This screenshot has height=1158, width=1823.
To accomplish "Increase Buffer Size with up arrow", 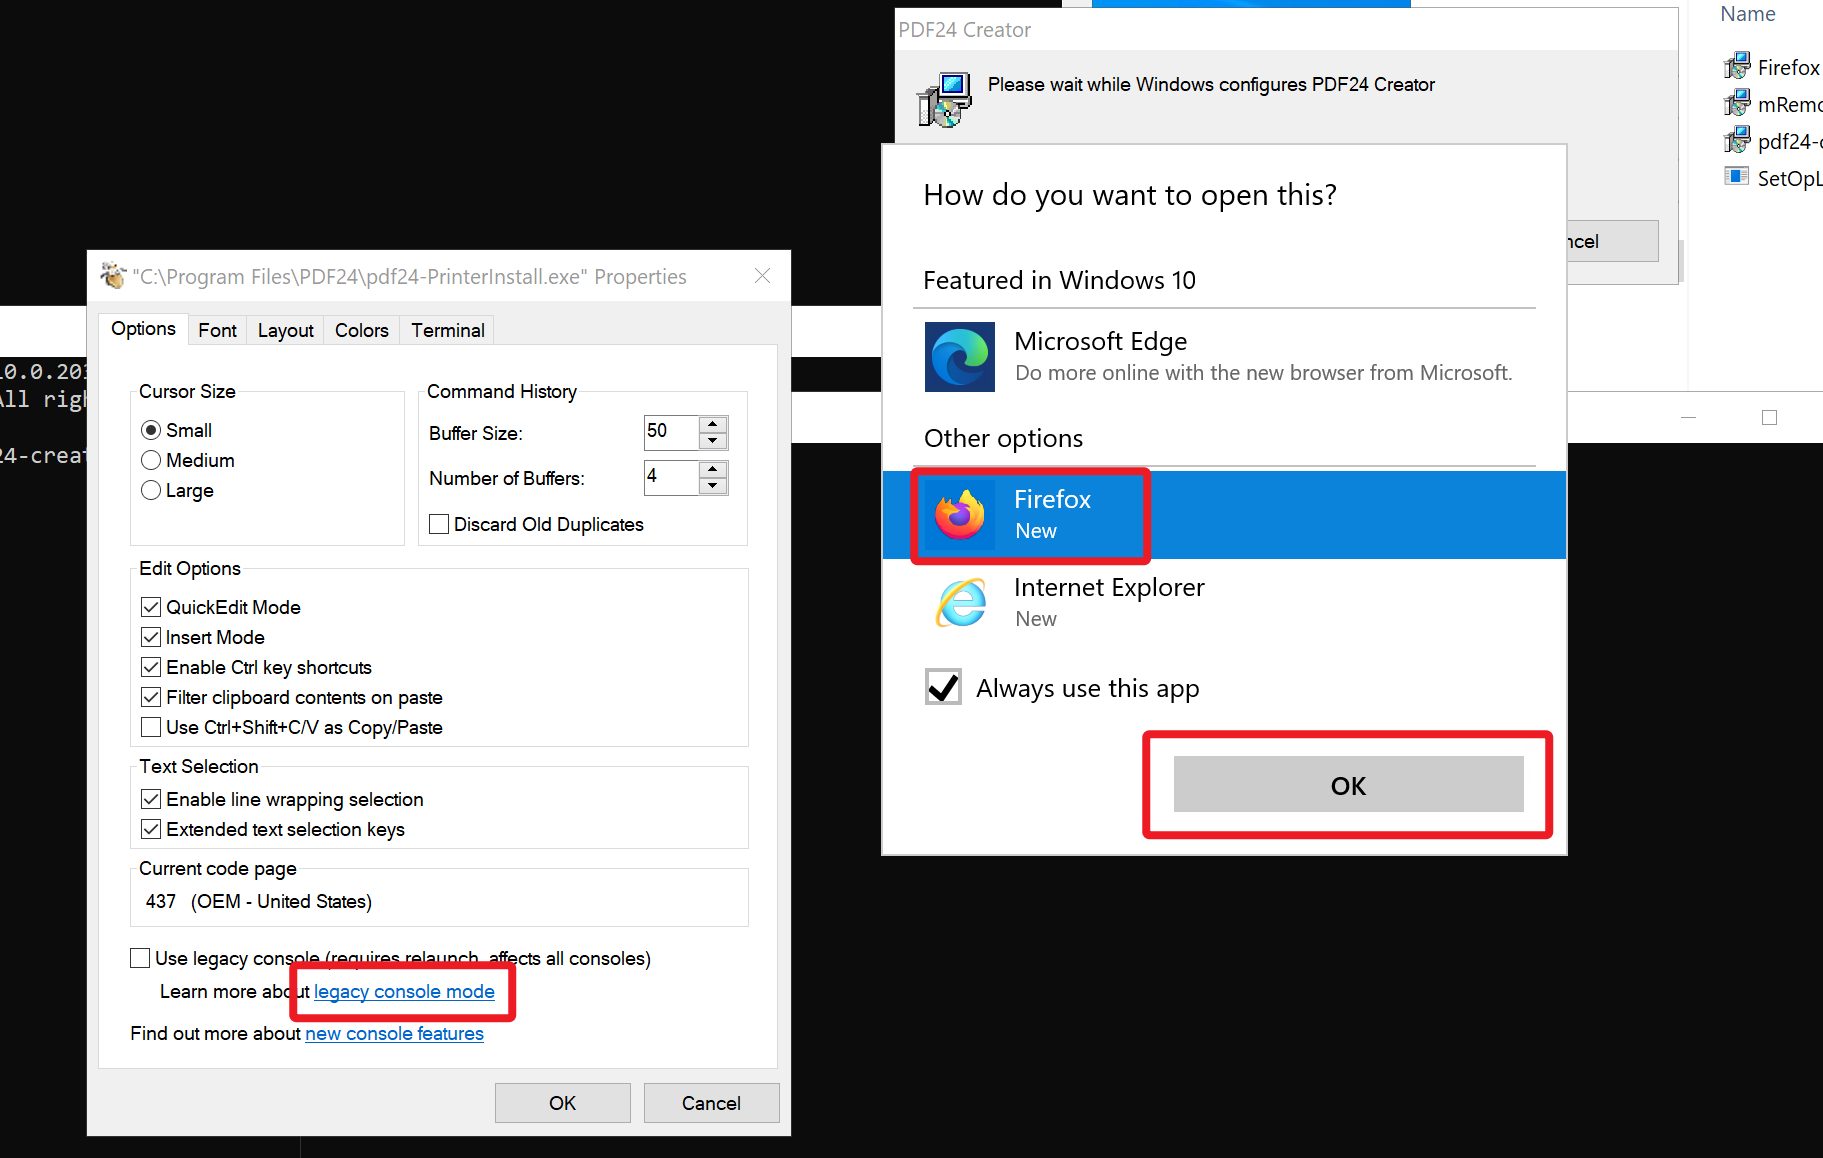I will 713,424.
